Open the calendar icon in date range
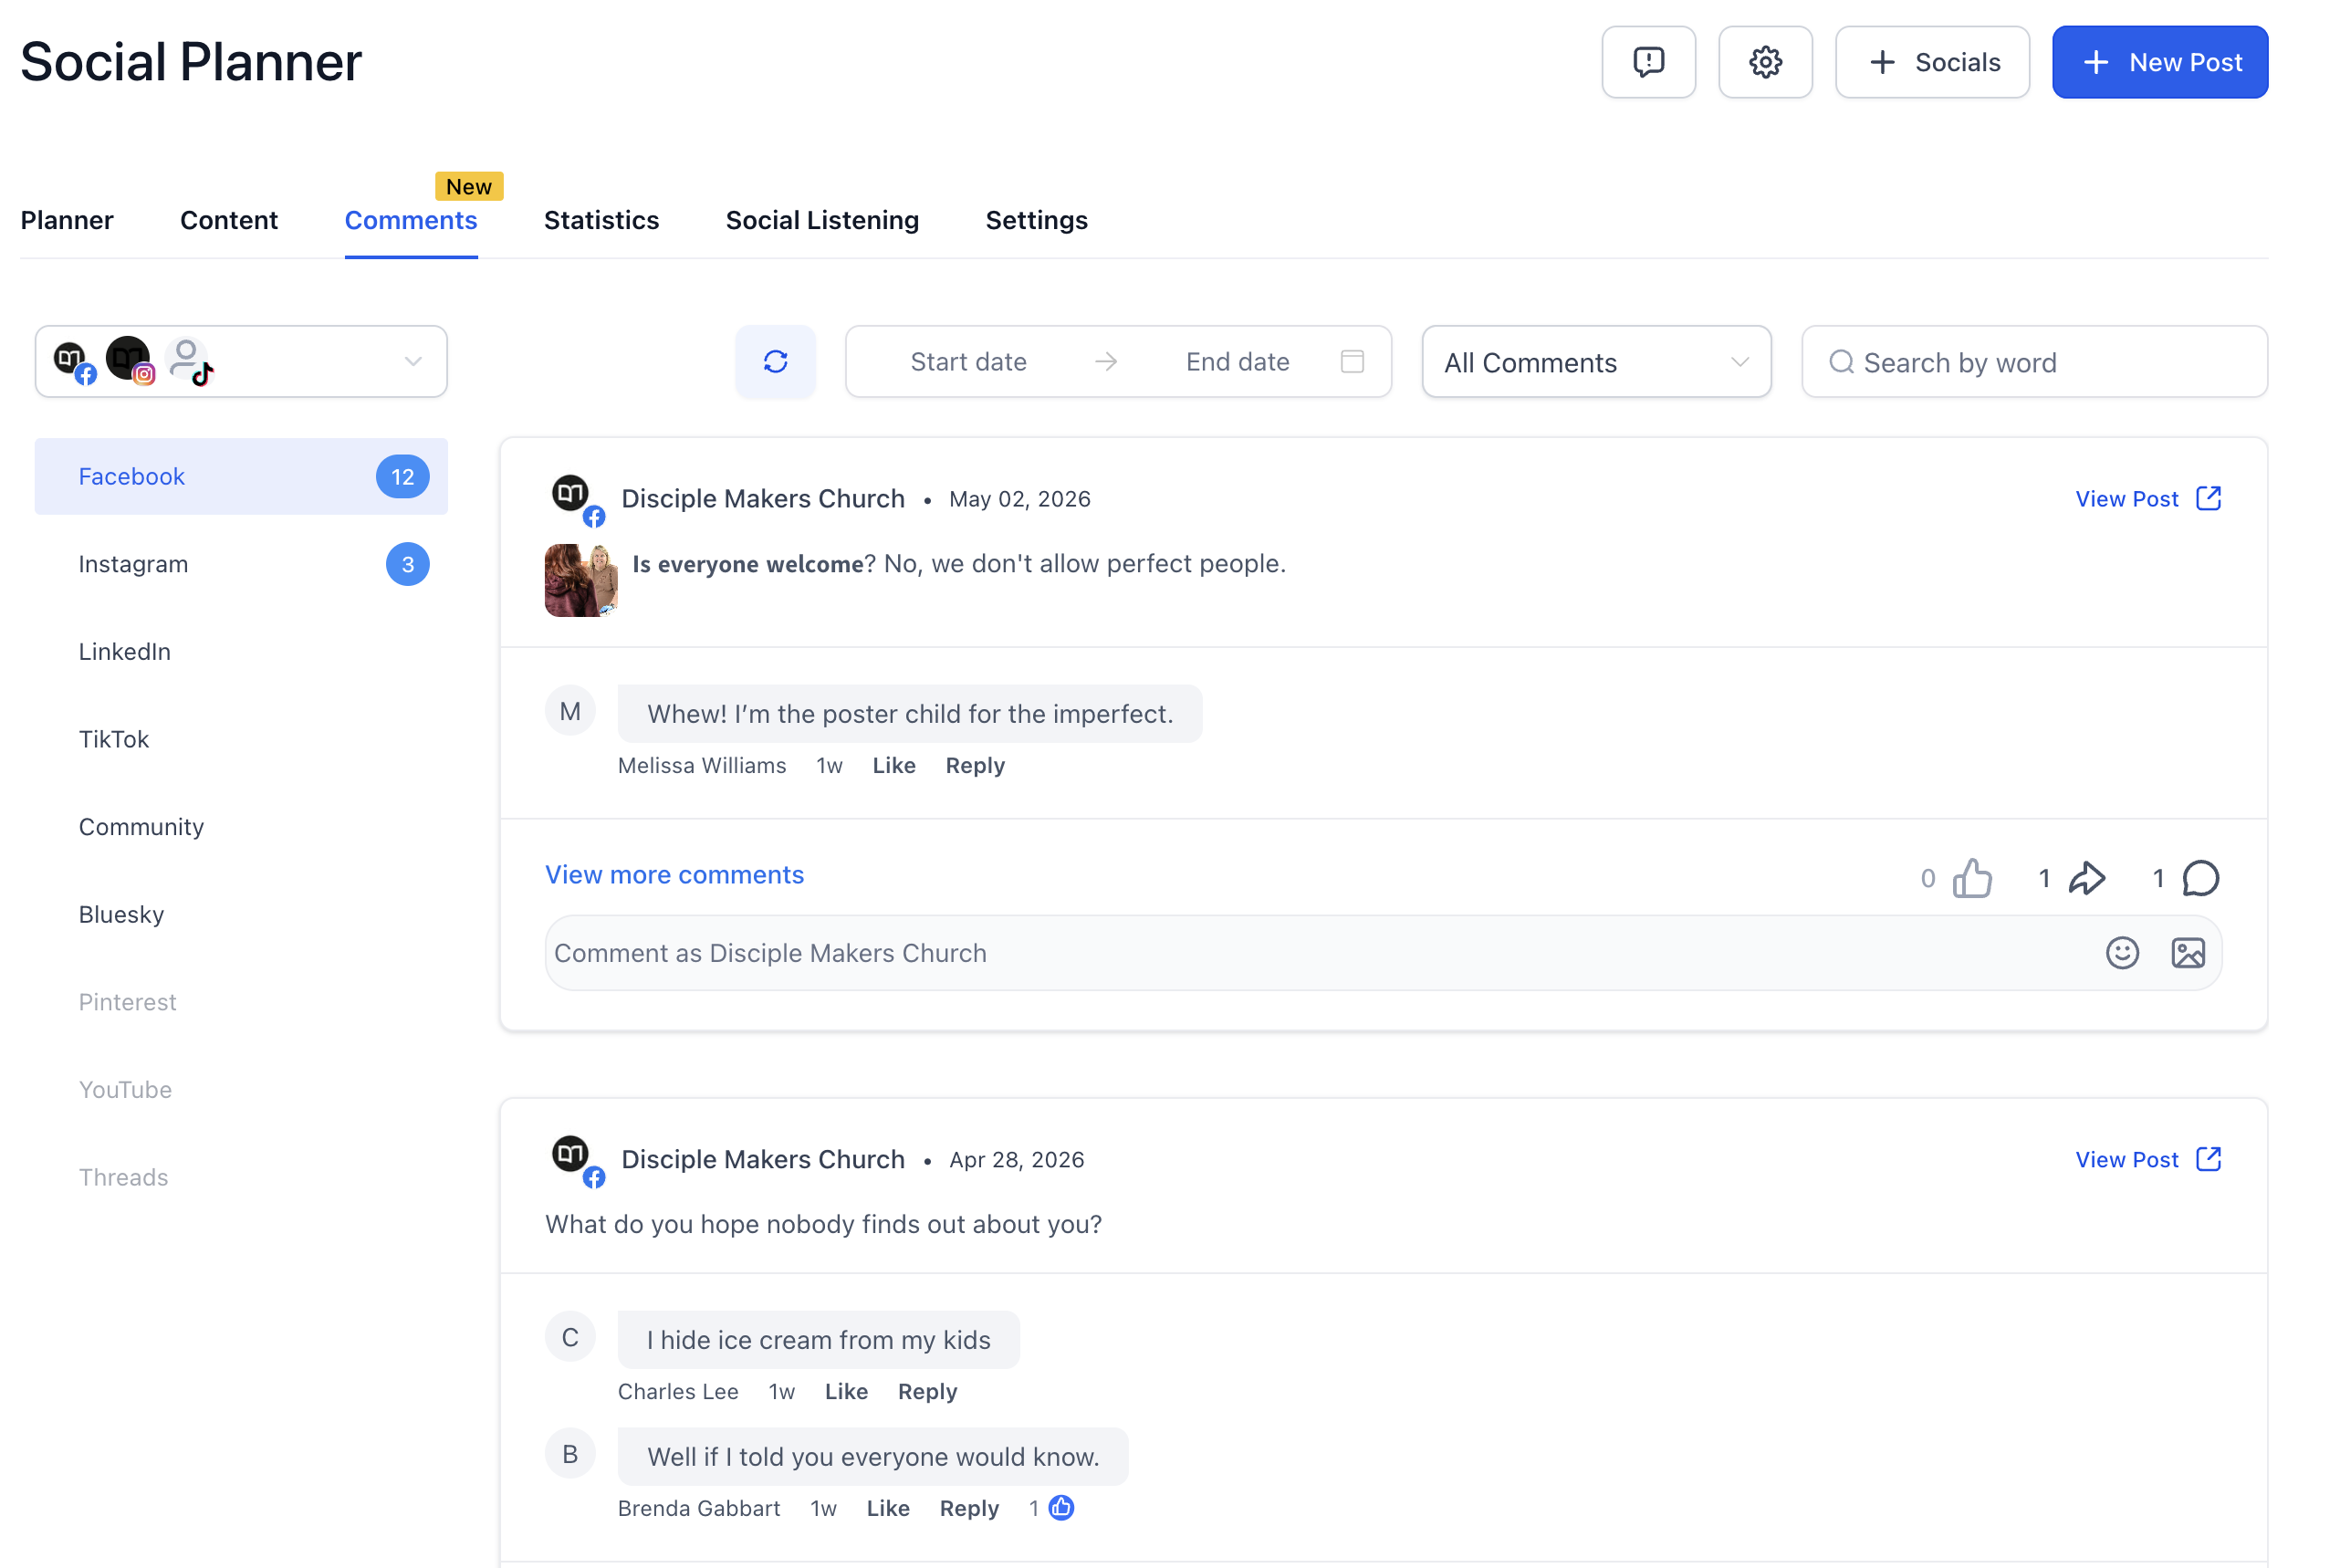Viewport: 2340px width, 1568px height. [x=1352, y=361]
